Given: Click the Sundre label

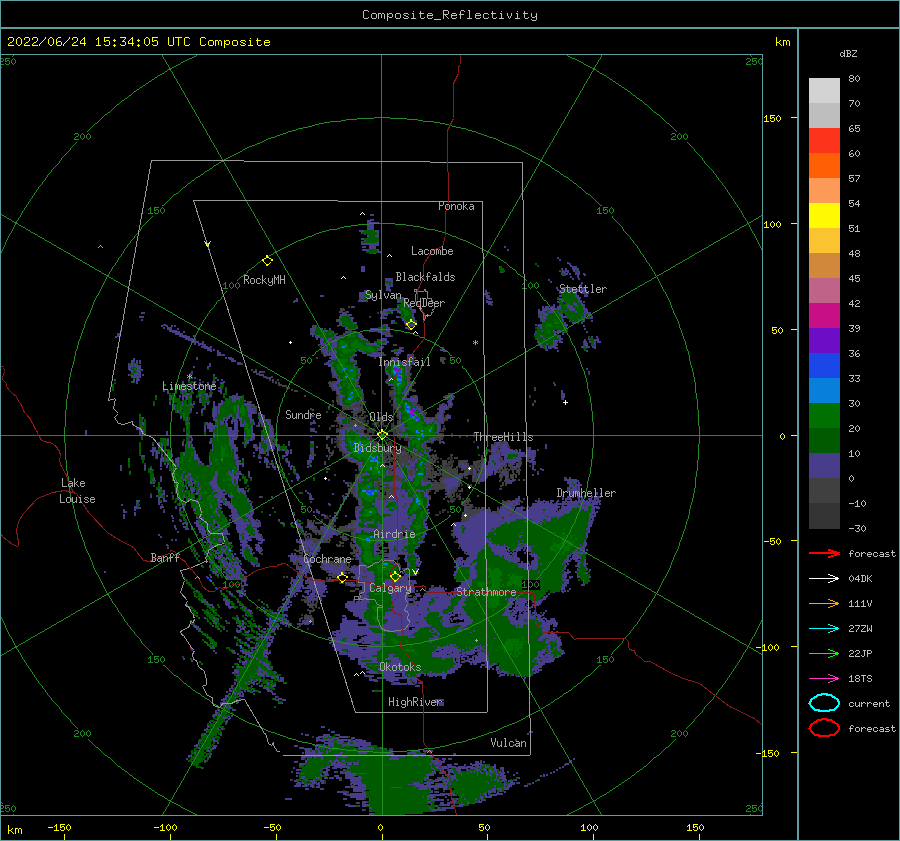Looking at the screenshot, I should pos(303,415).
